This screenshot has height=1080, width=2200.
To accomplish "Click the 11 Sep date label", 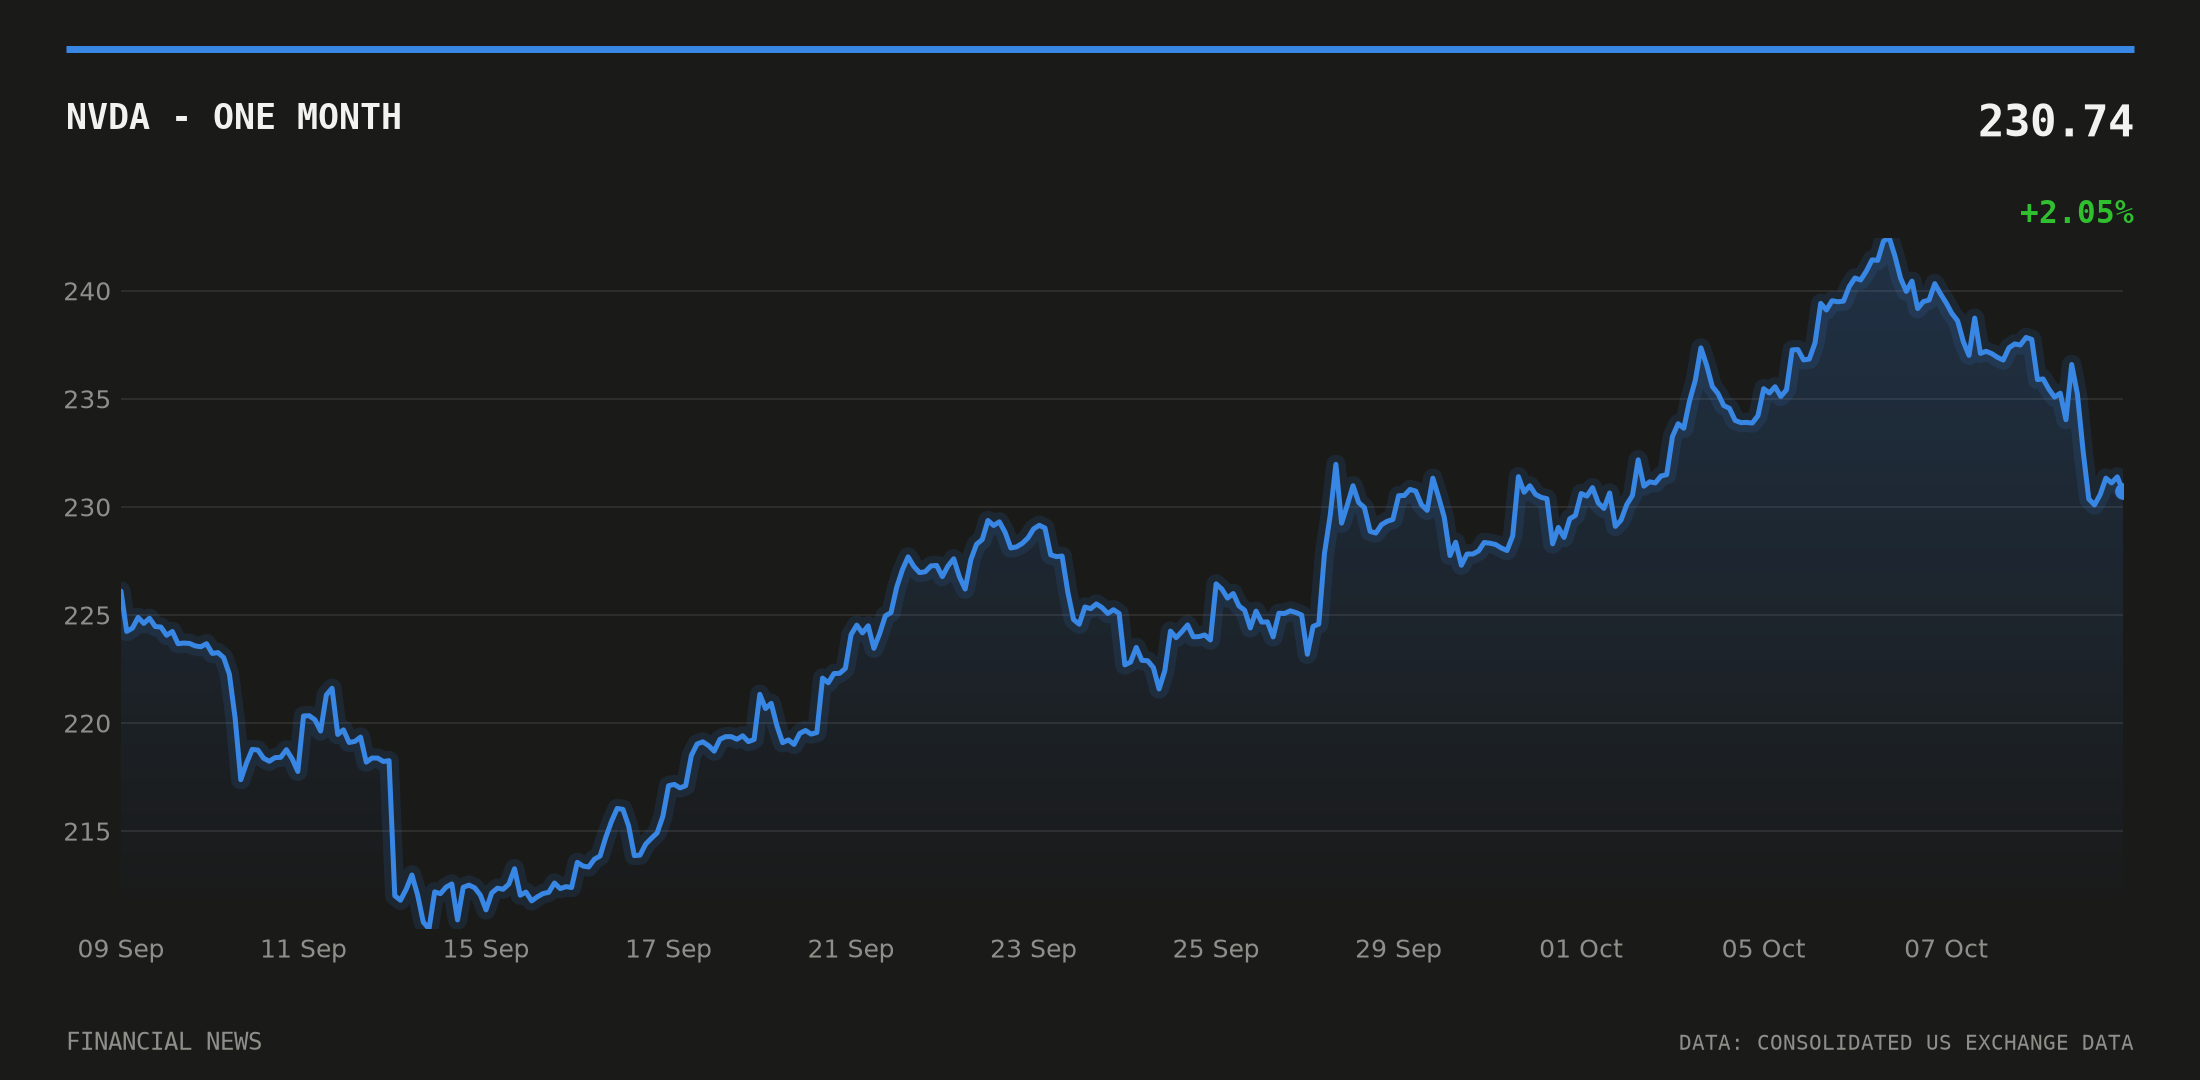I will pyautogui.click(x=303, y=949).
